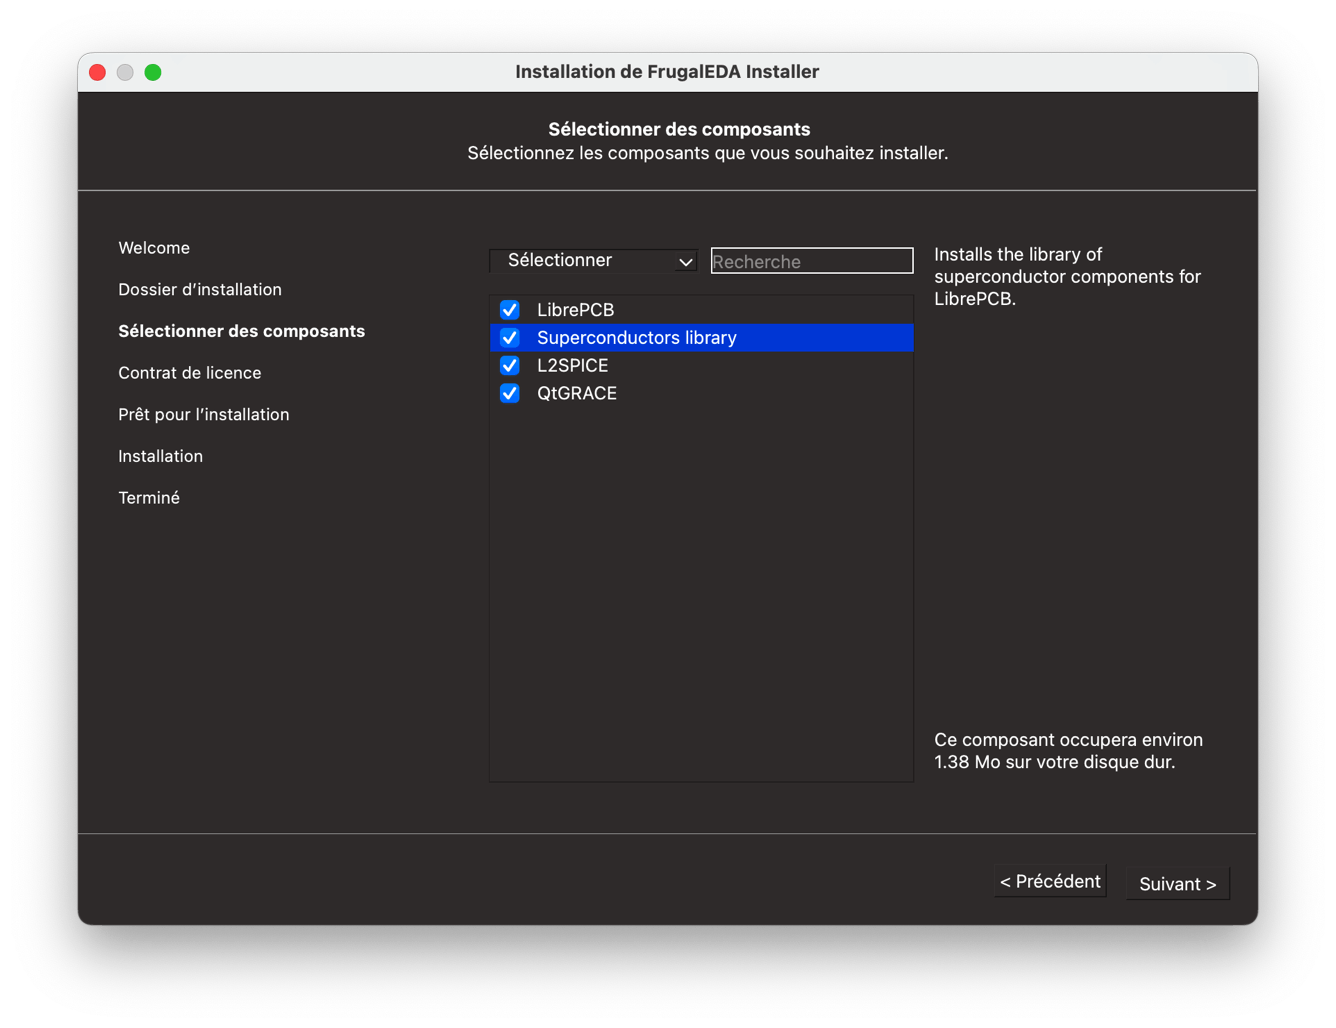Toggle the QtGRACE component checkbox
Image resolution: width=1336 pixels, height=1028 pixels.
(x=510, y=393)
